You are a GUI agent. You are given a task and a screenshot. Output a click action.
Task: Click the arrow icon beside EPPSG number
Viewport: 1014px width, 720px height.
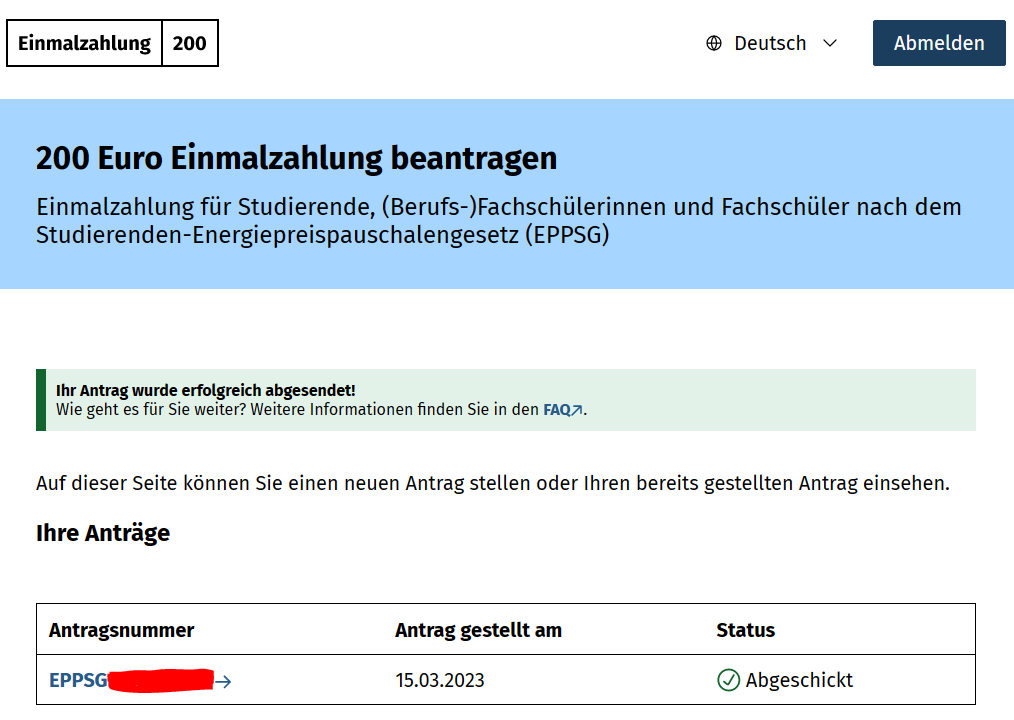coord(223,682)
